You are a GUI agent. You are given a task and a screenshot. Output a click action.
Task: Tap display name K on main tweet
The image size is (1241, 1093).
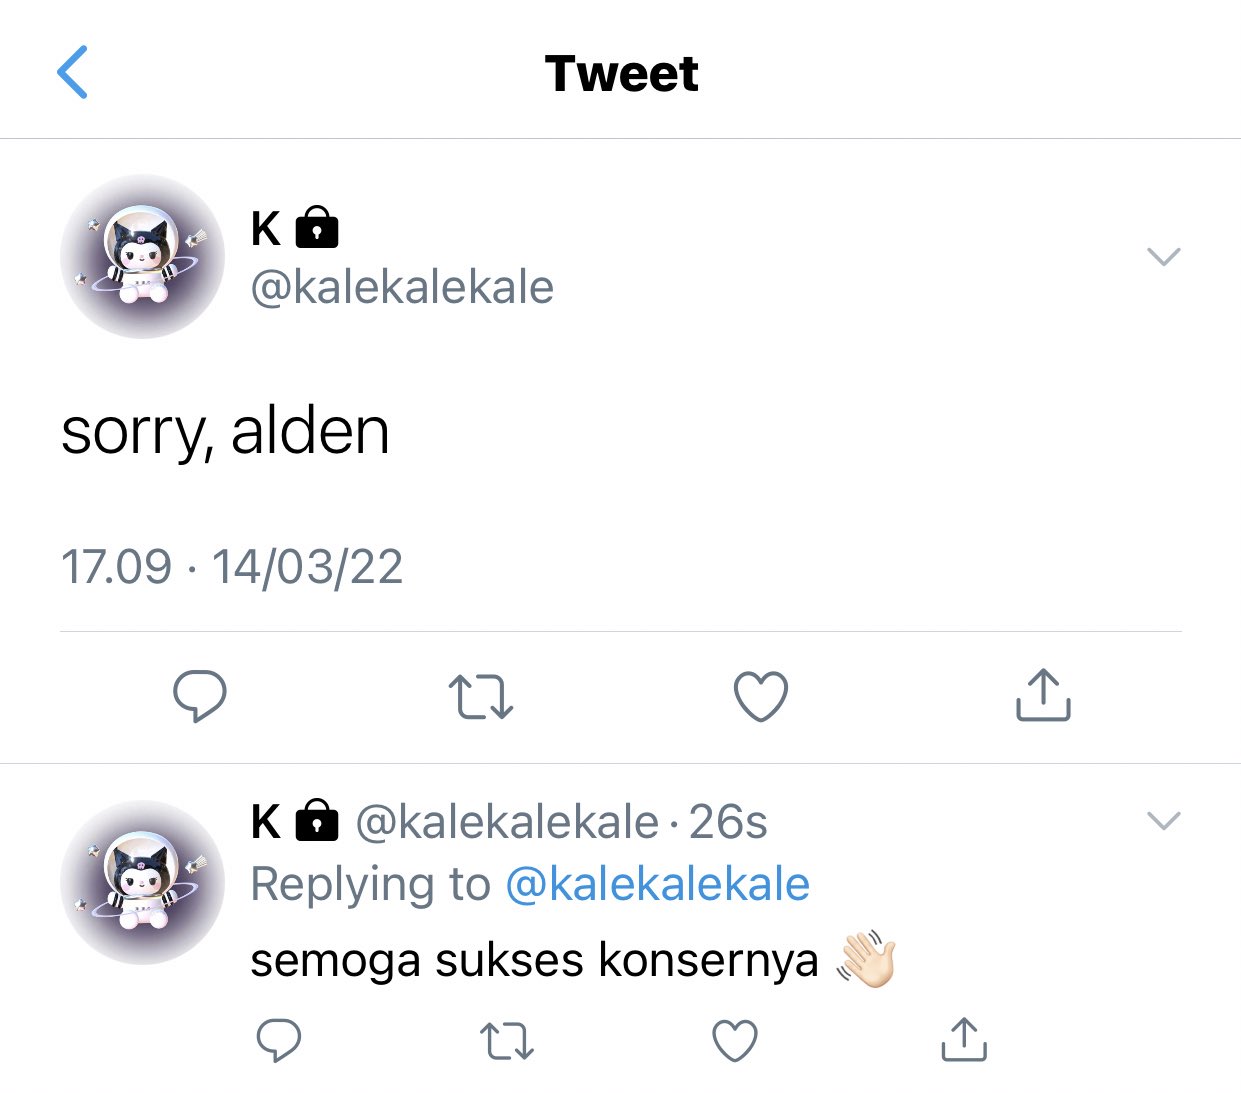point(266,228)
